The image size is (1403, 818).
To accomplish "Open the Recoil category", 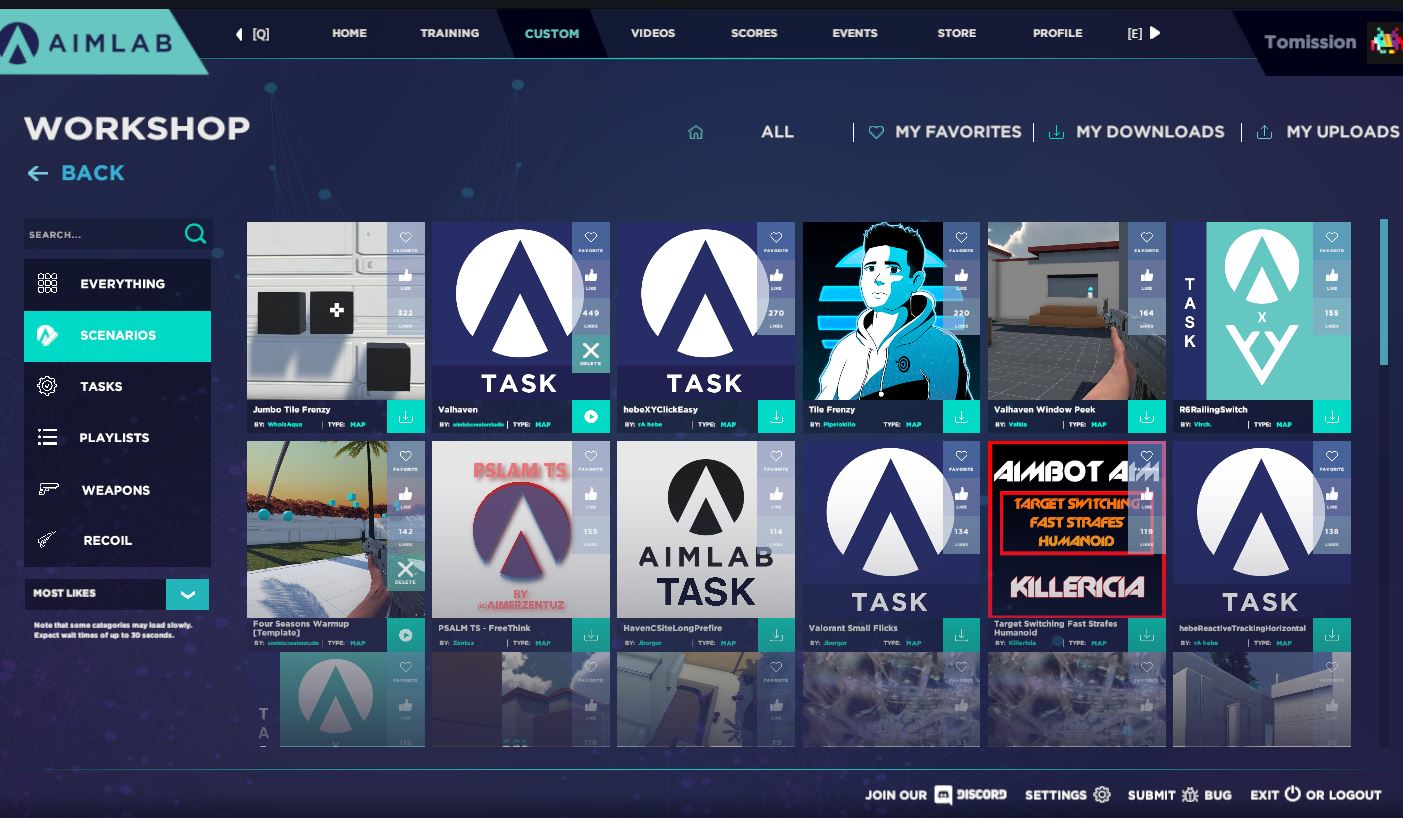I will point(117,541).
